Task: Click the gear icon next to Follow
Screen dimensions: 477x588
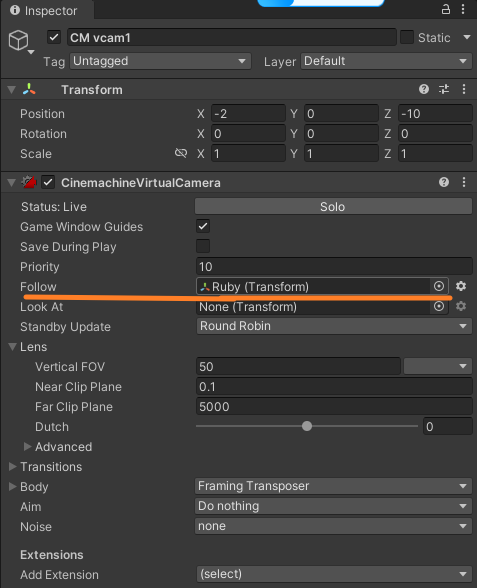Action: (x=461, y=286)
